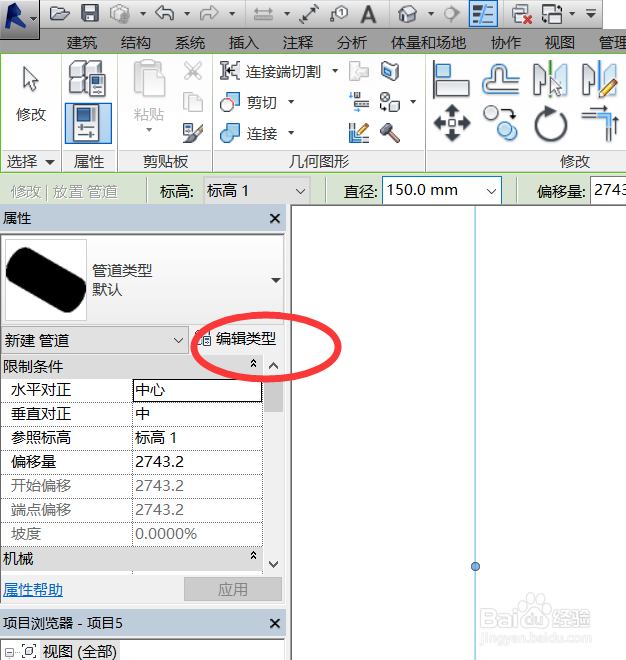
Task: Expand the 连接 dropdown arrow
Action: 291,133
